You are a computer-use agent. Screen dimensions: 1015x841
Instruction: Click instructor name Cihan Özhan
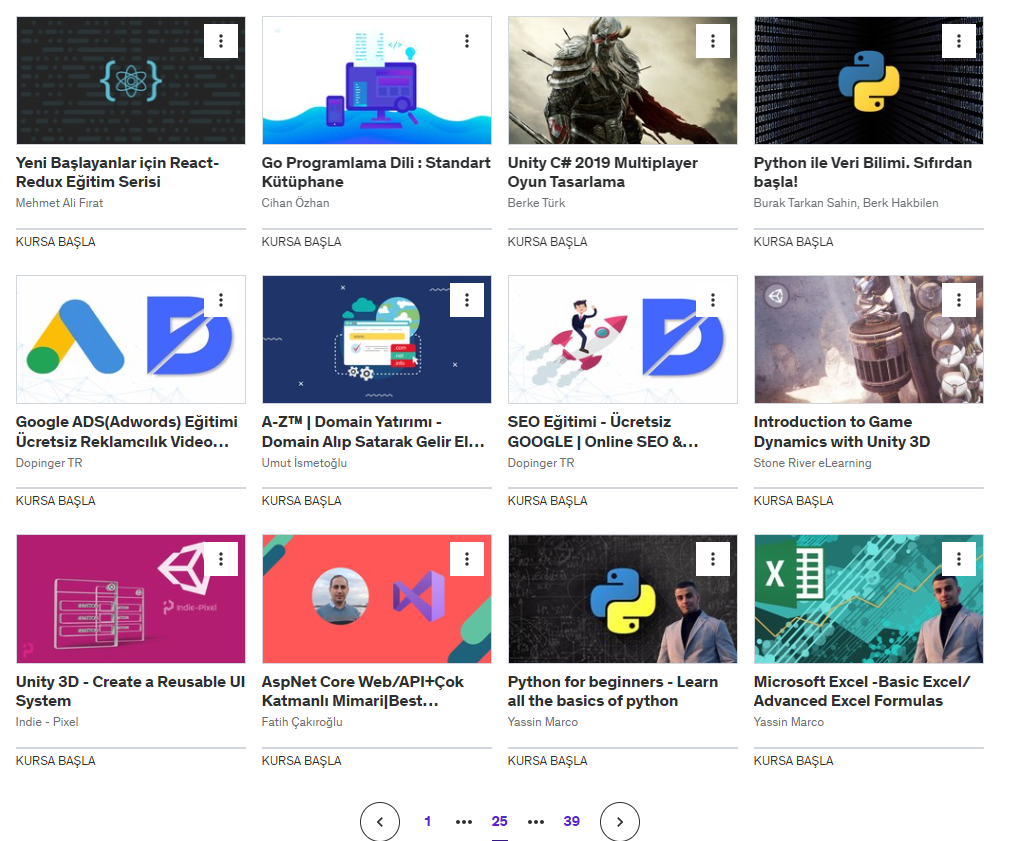coord(295,203)
